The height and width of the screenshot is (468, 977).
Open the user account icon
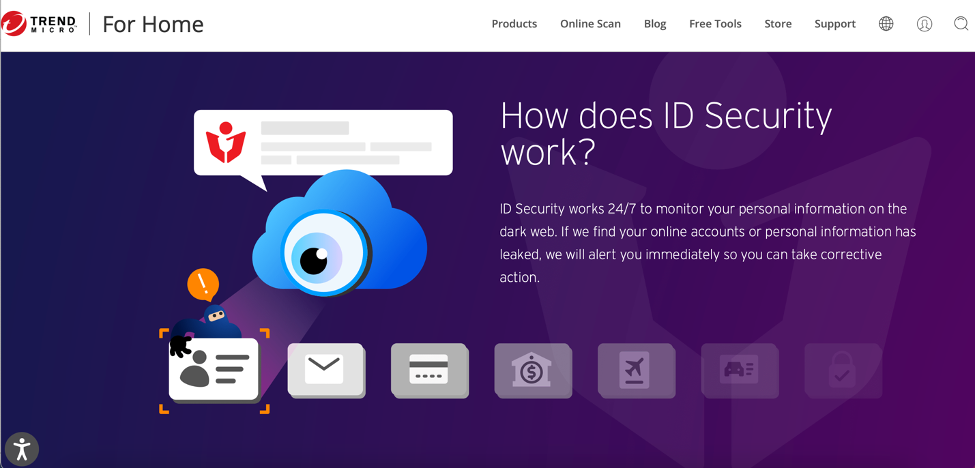(925, 24)
